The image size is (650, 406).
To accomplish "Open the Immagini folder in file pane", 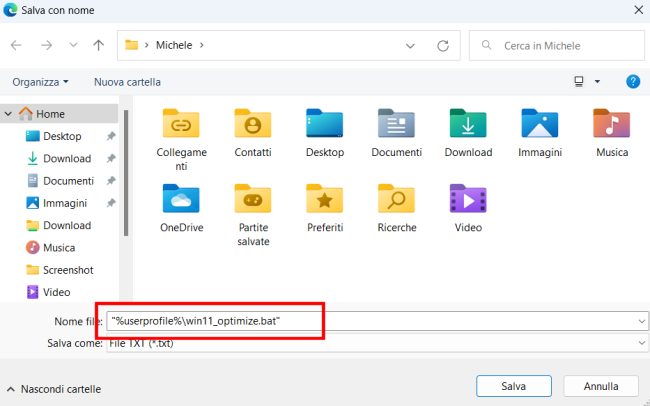I will 540,133.
